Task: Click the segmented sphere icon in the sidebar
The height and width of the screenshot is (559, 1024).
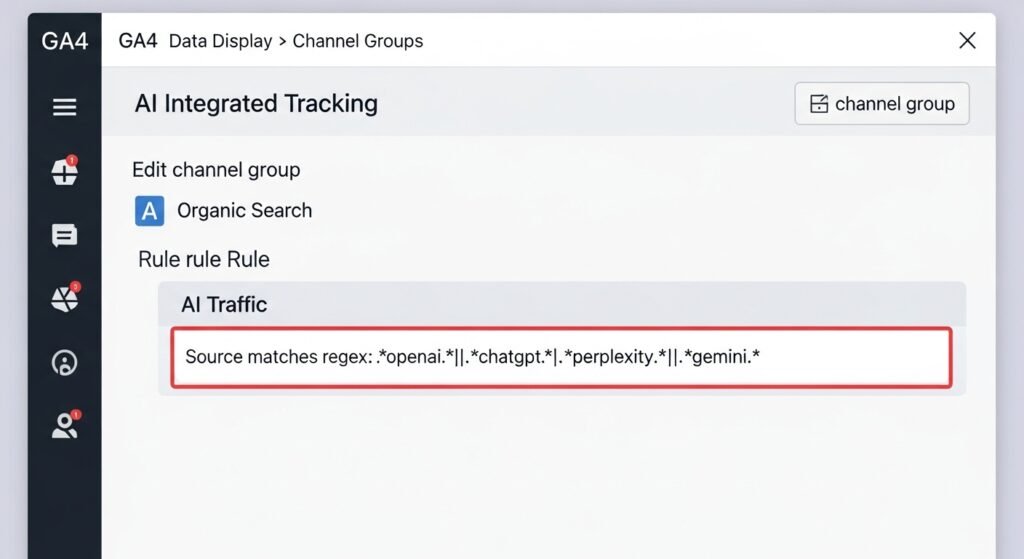Action: (x=65, y=298)
